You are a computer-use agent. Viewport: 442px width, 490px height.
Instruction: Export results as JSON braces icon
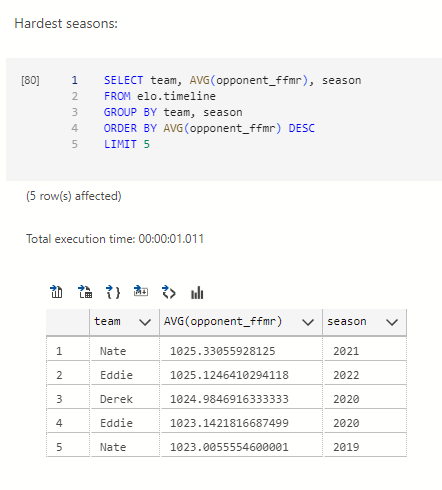click(113, 292)
